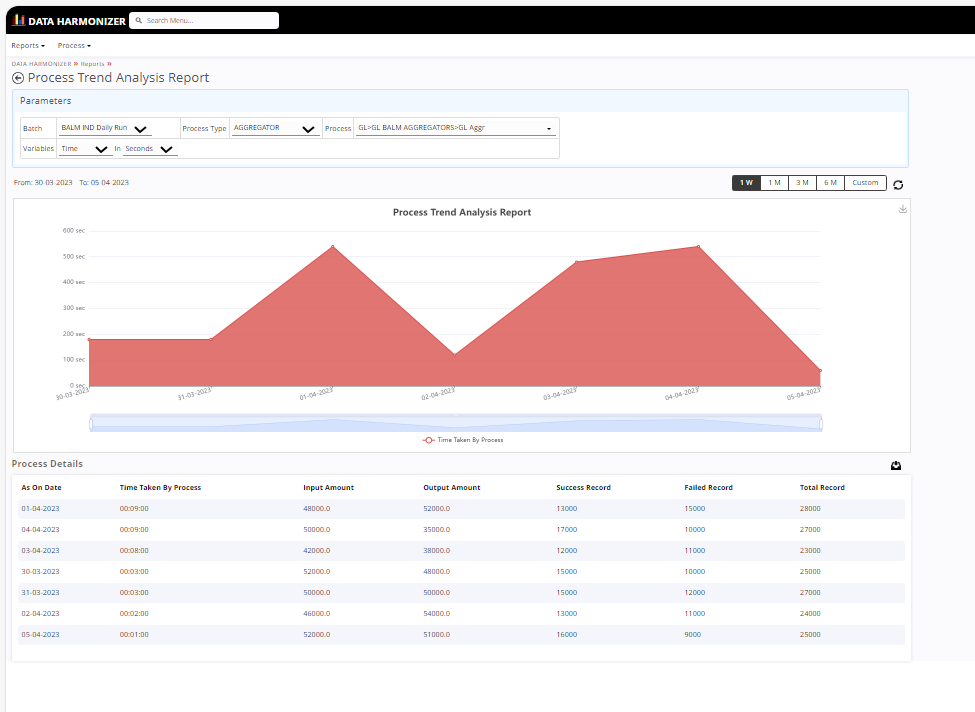
Task: Click the 05-04-2023 data point on chart
Action: pyautogui.click(x=820, y=371)
